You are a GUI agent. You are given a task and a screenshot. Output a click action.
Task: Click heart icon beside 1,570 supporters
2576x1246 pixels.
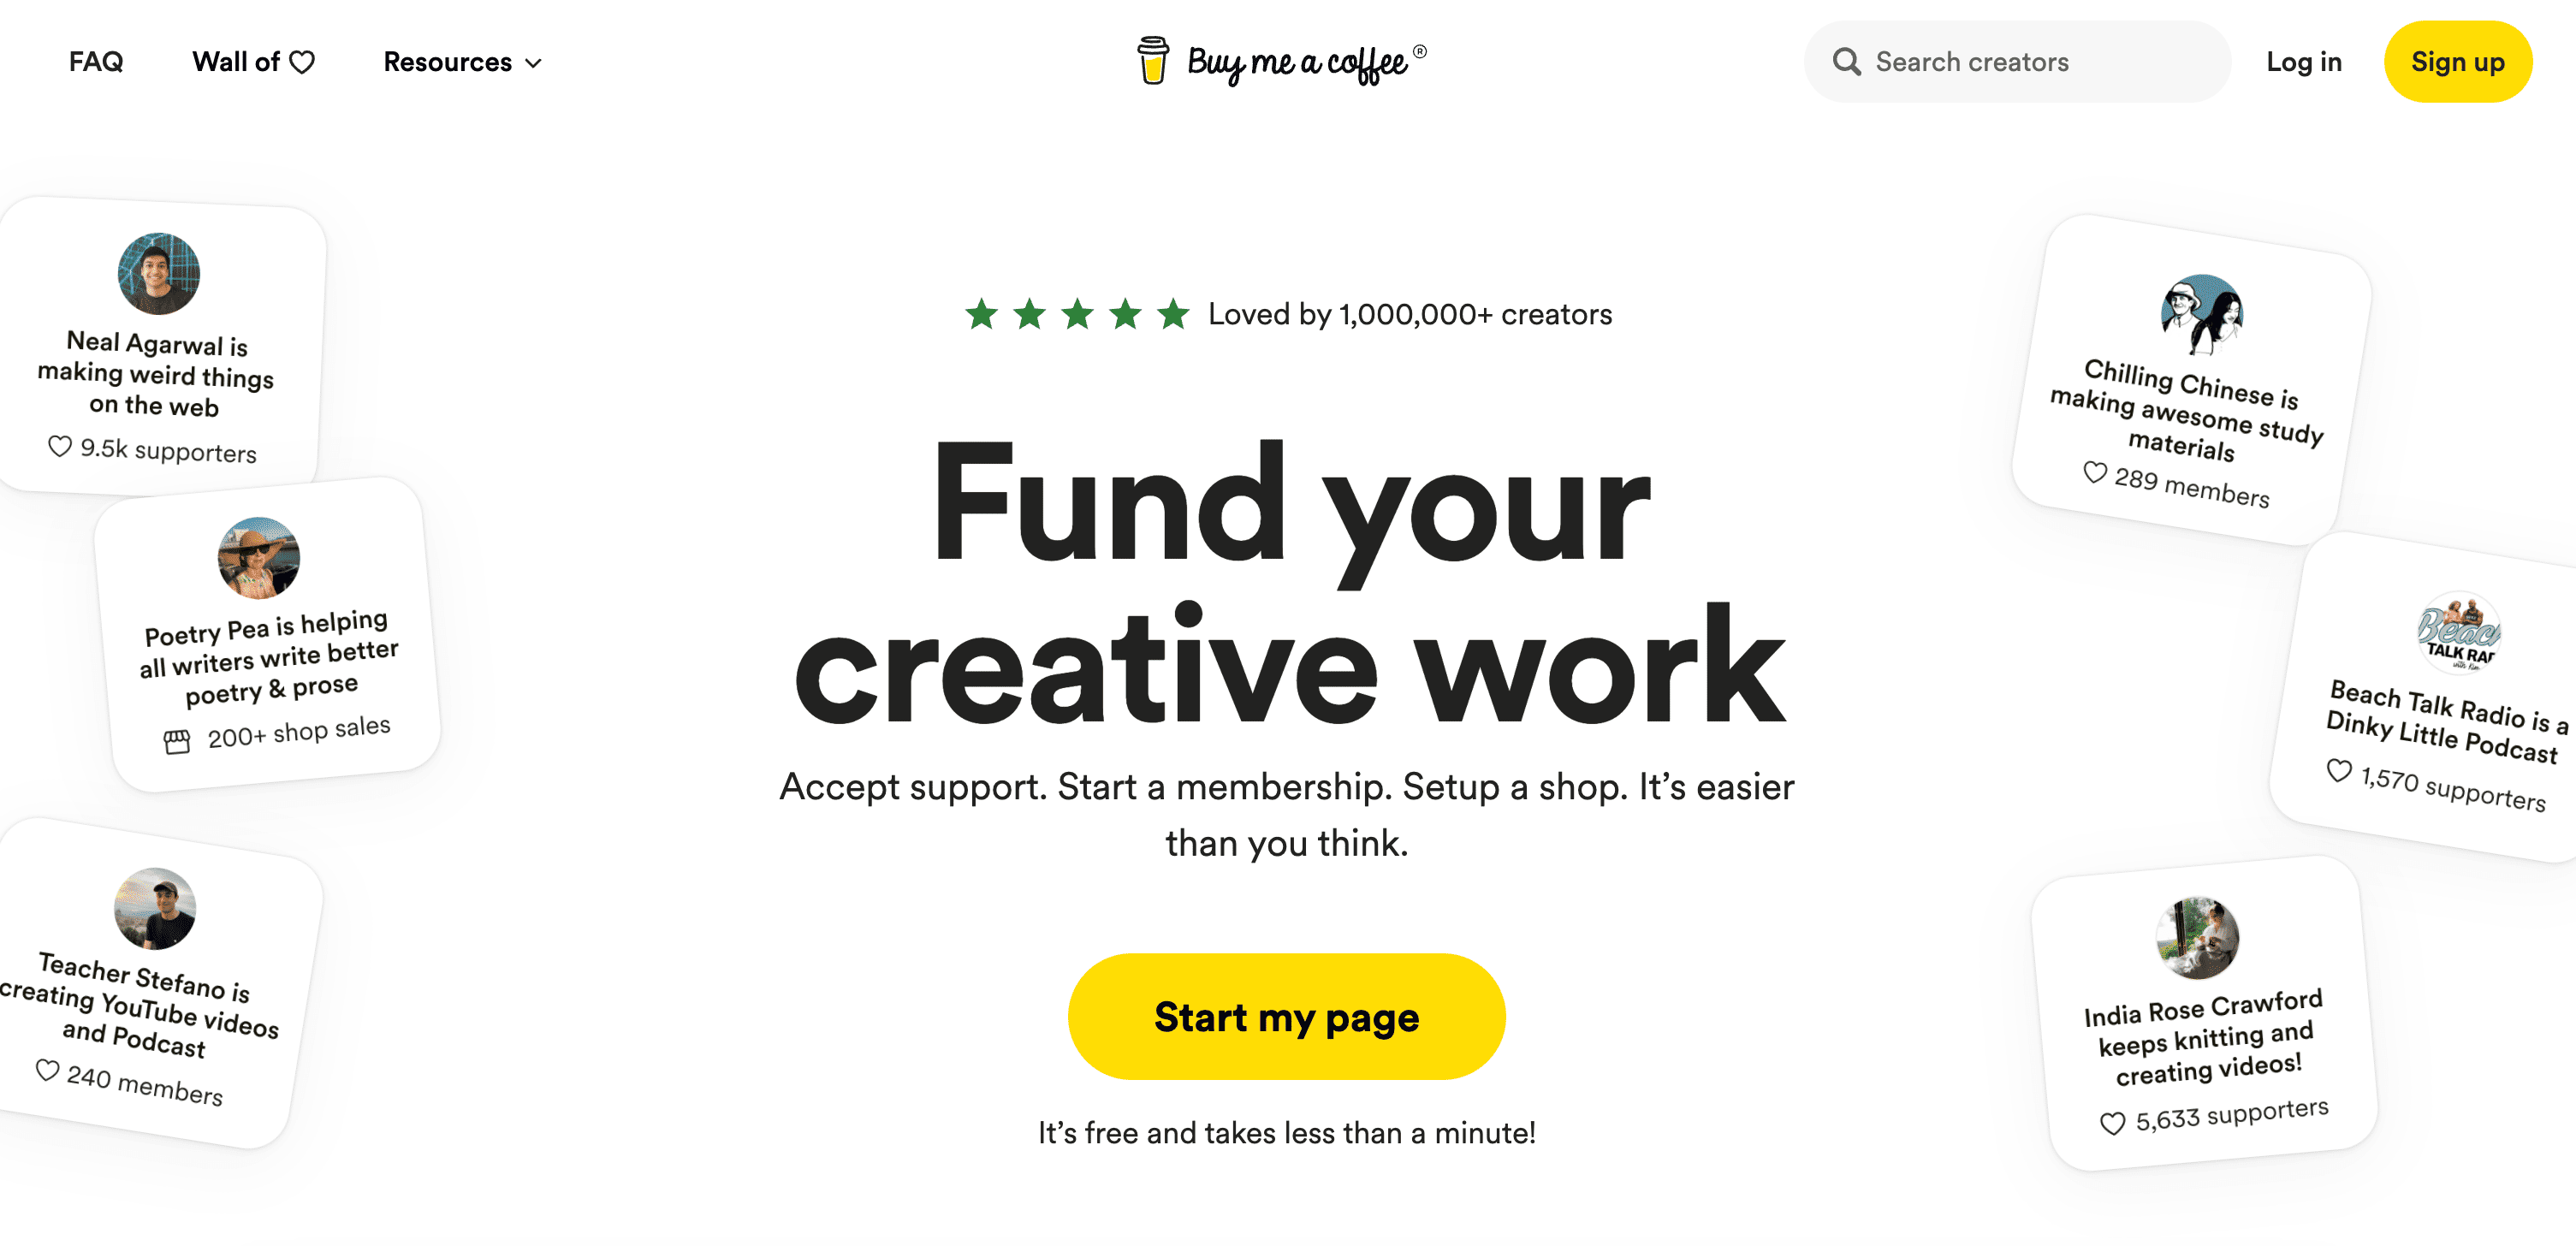coord(2339,771)
